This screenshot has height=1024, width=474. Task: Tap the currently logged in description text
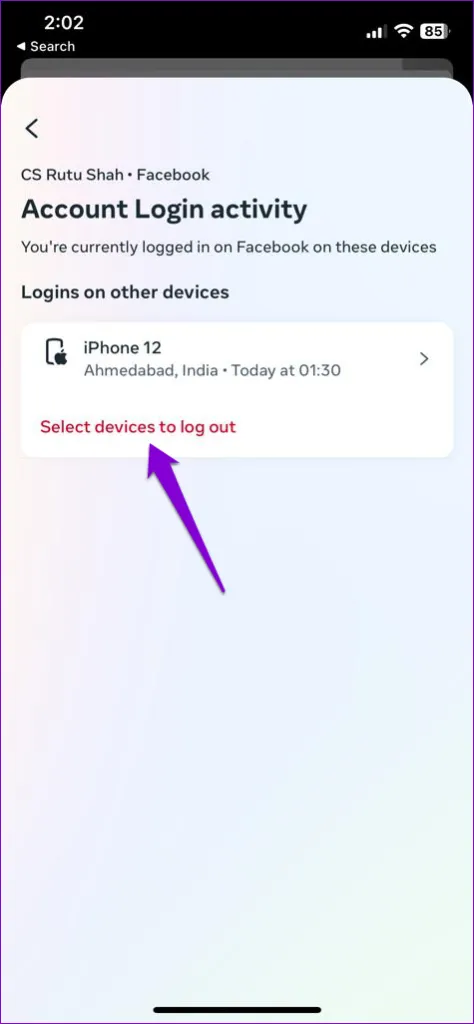(229, 248)
